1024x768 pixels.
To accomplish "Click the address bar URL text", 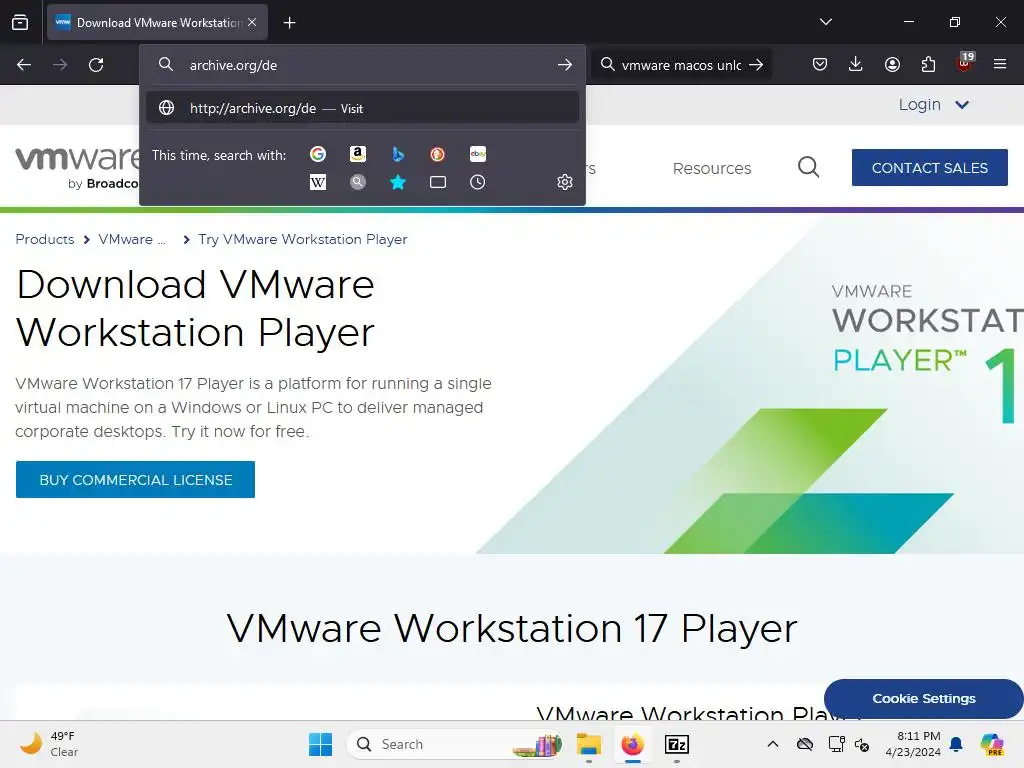I will pyautogui.click(x=233, y=65).
